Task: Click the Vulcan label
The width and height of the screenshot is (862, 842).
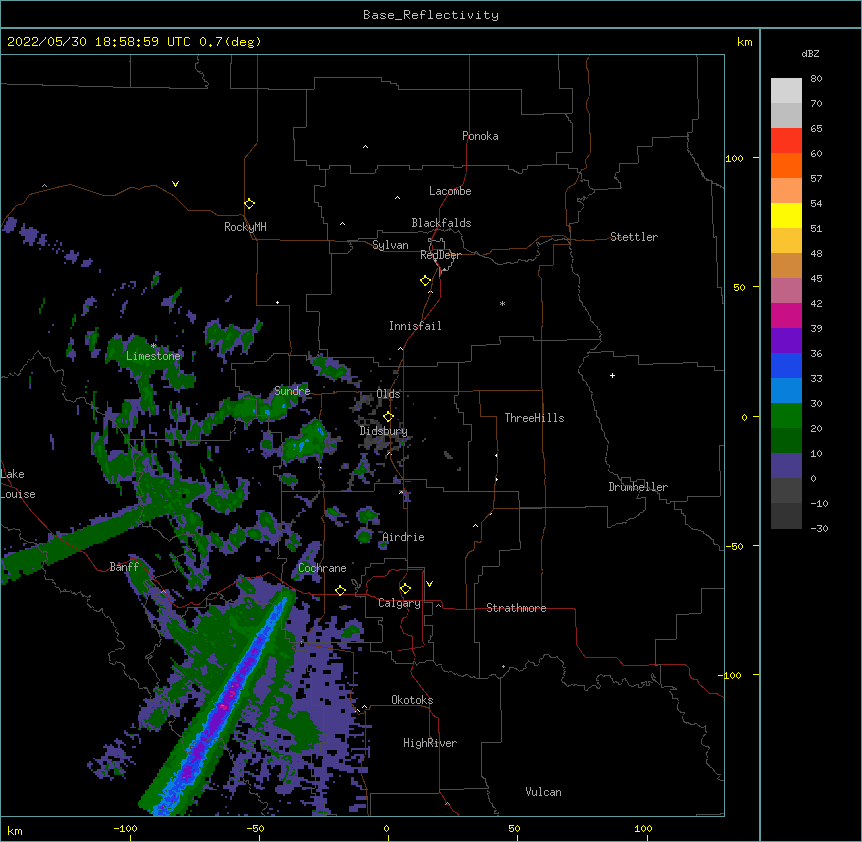Action: (543, 792)
